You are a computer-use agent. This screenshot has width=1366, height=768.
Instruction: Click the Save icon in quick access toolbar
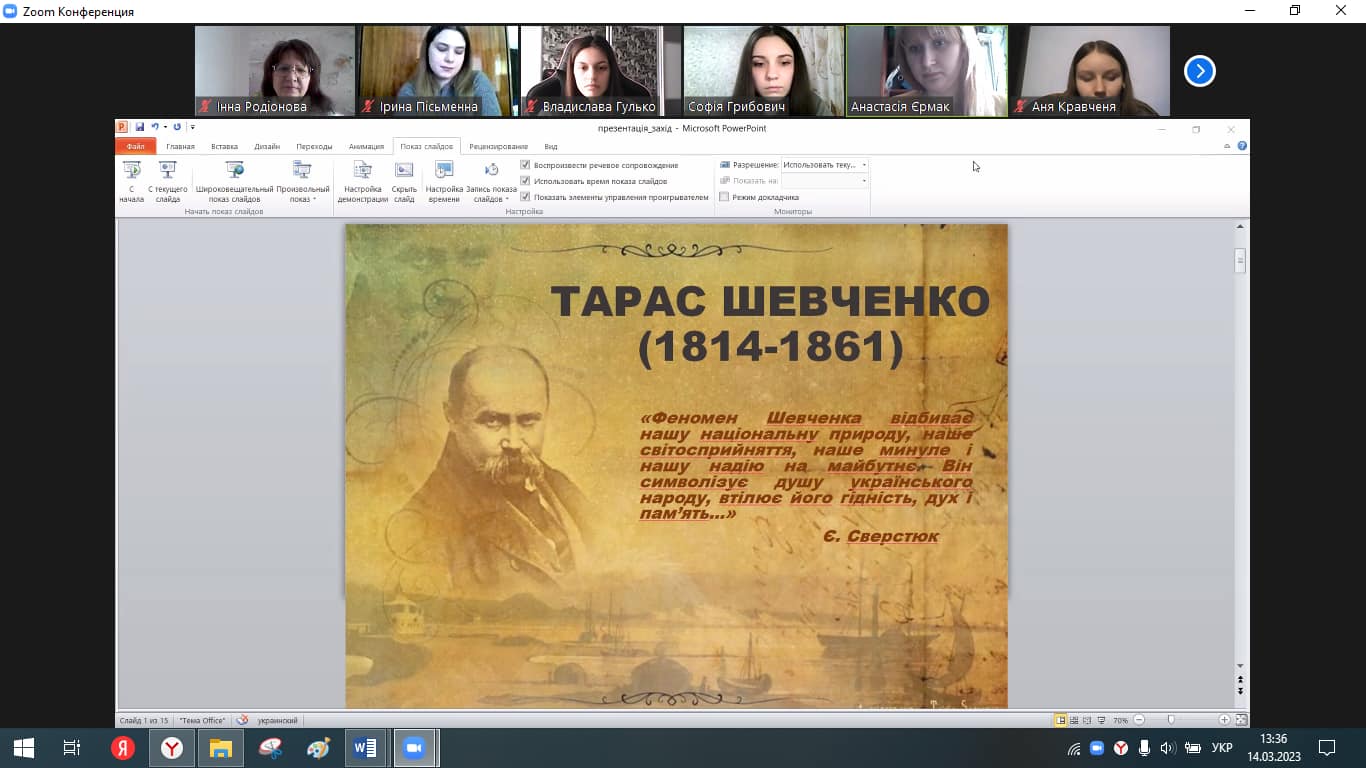[x=140, y=127]
